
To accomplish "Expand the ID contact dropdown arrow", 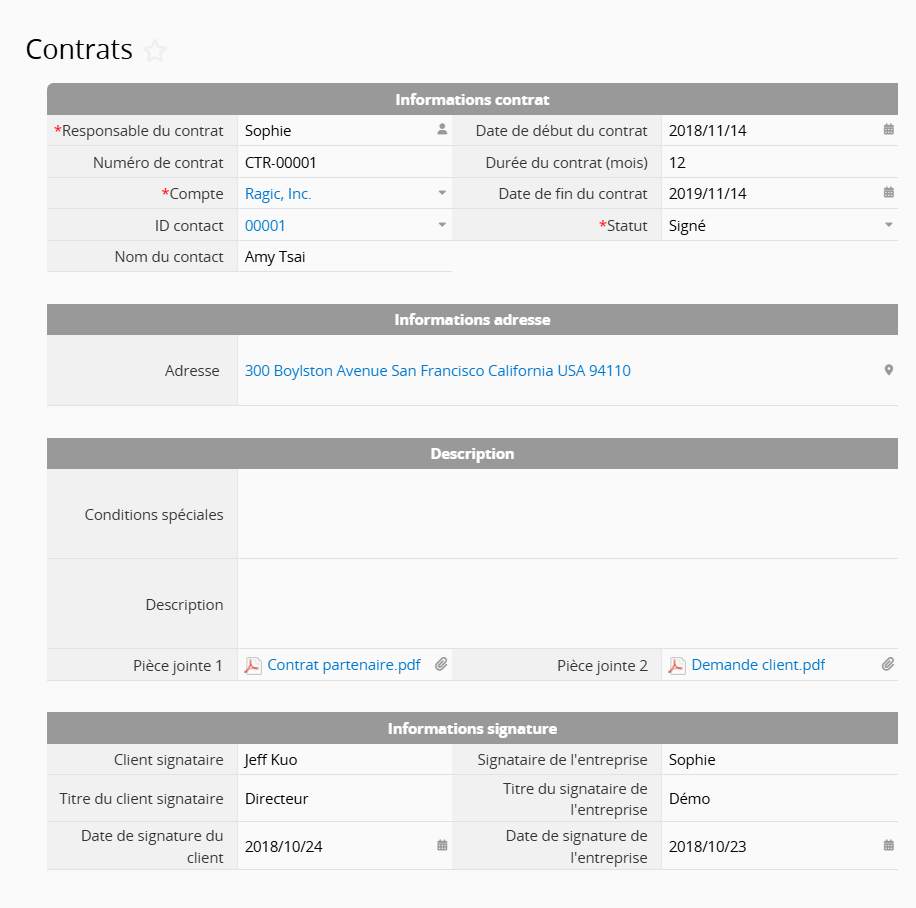I will click(x=442, y=226).
